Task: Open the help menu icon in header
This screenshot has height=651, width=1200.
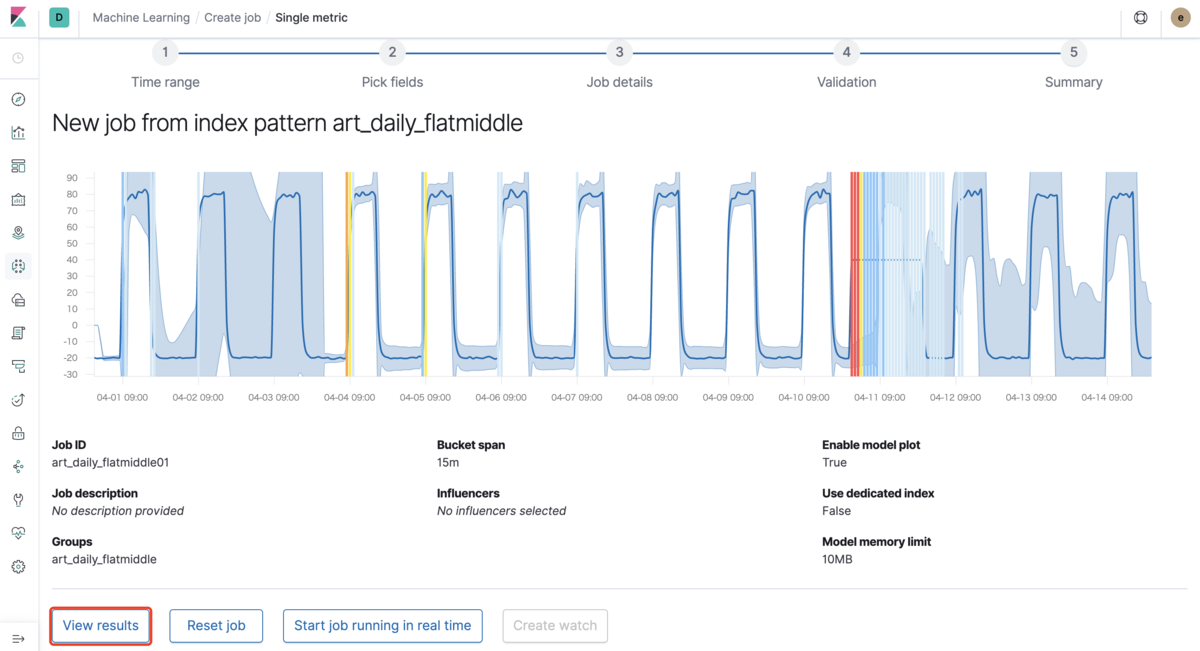Action: (1140, 18)
